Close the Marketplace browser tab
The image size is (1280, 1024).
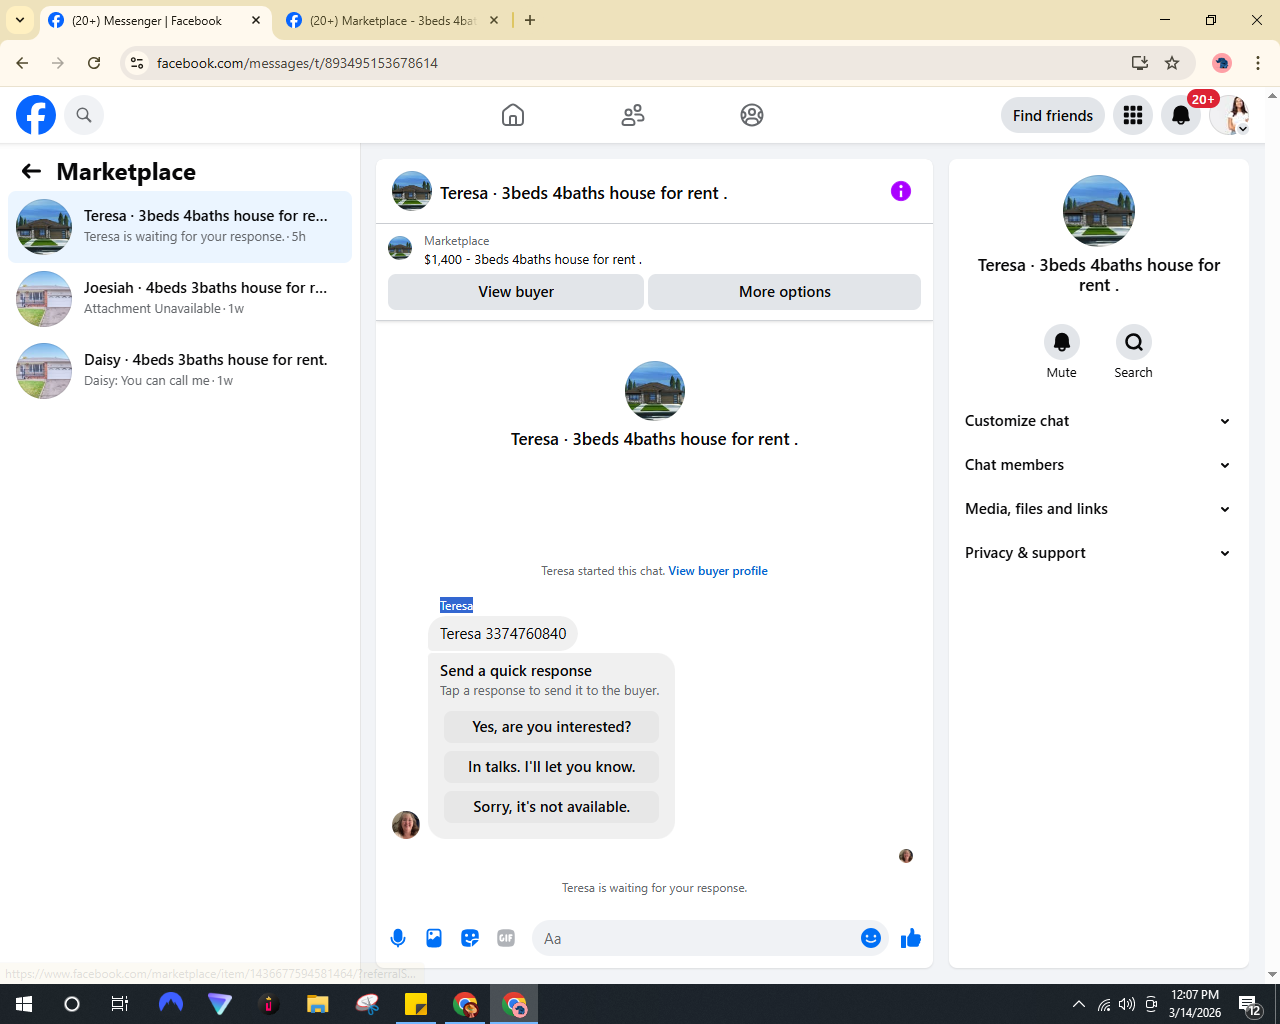pos(494,20)
